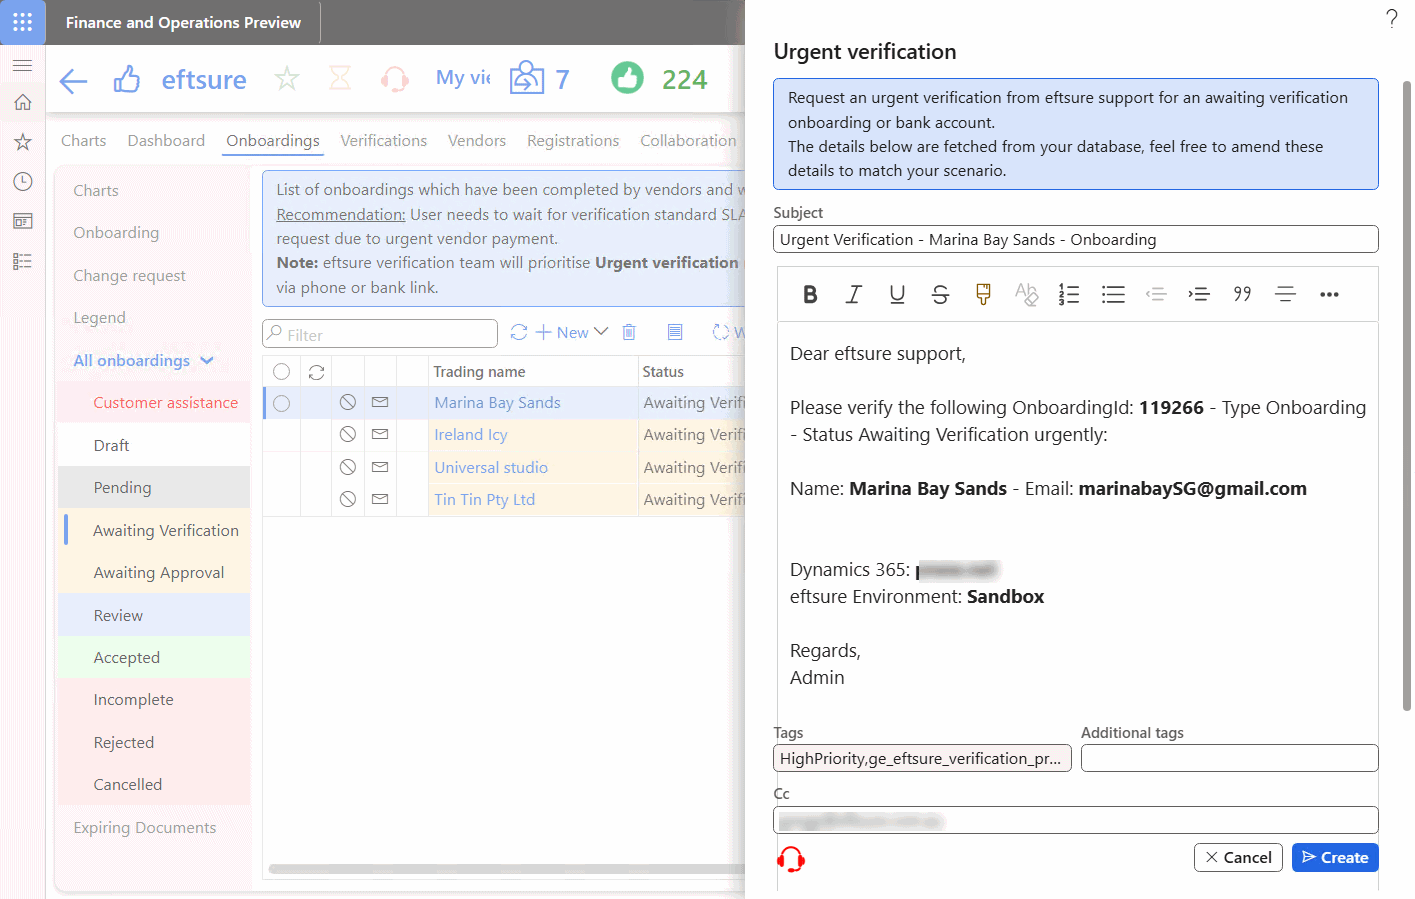The height and width of the screenshot is (899, 1415).
Task: Apply bold formatting in message editor
Action: point(810,294)
